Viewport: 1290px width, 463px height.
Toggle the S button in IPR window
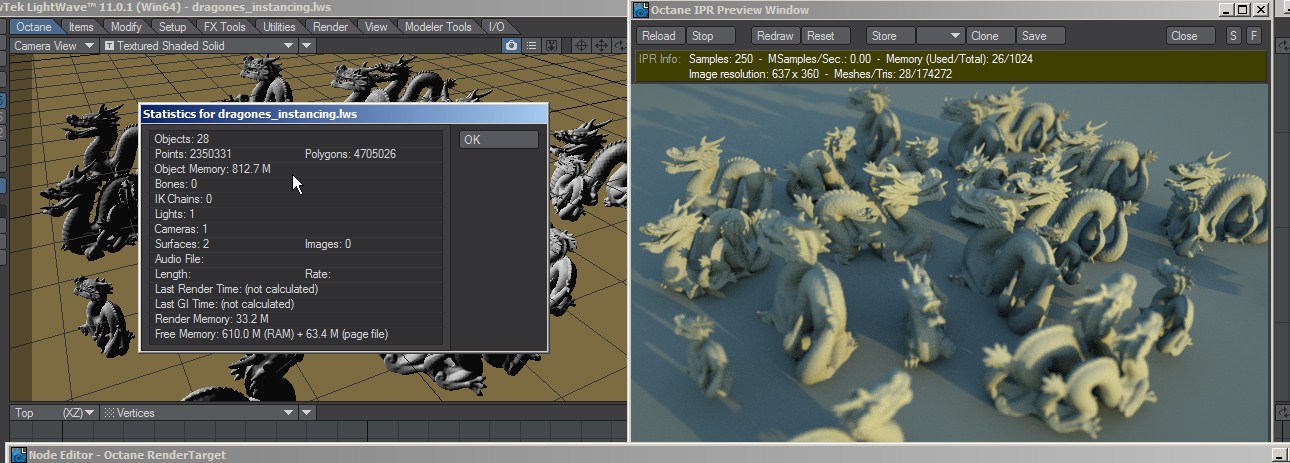pyautogui.click(x=1234, y=36)
